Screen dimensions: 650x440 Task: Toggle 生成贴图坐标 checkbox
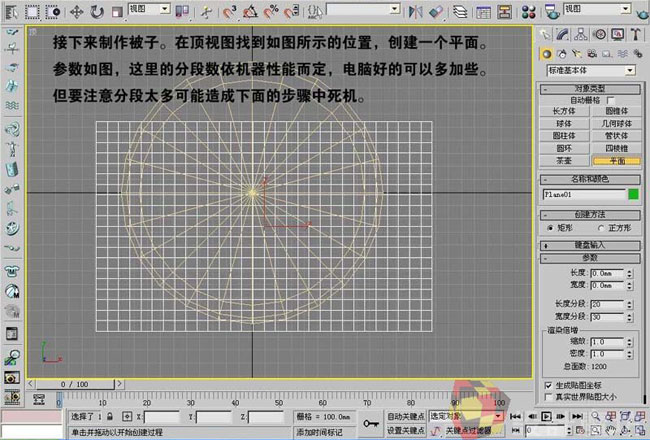pyautogui.click(x=547, y=384)
